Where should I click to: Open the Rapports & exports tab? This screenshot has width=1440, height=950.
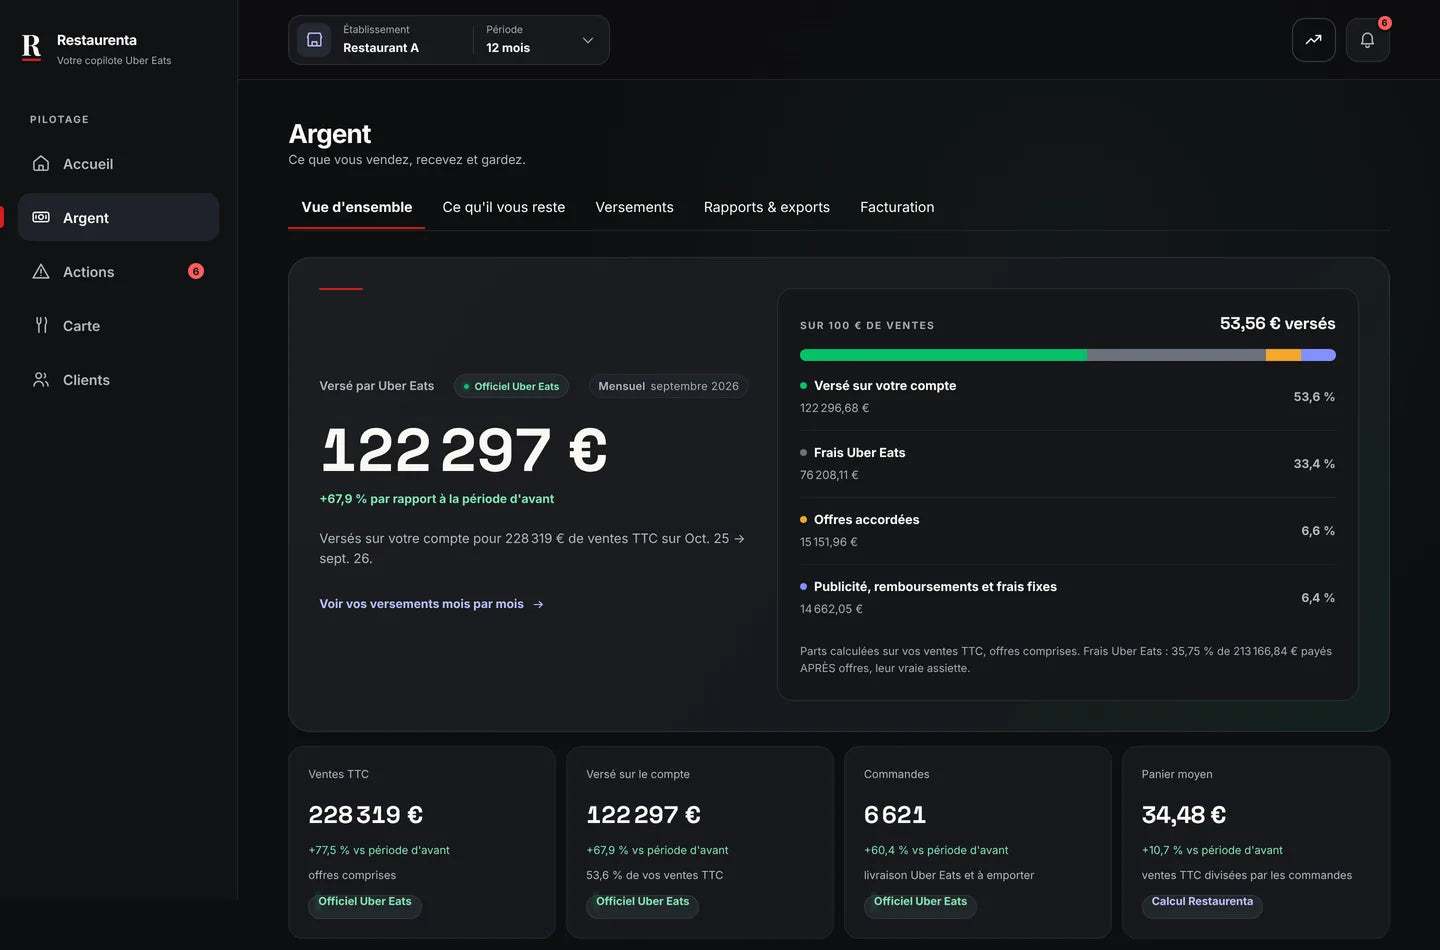(x=767, y=207)
